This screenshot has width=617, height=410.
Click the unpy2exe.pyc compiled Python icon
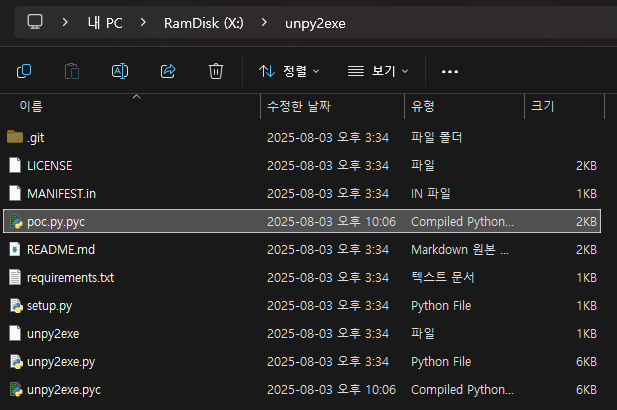pyautogui.click(x=16, y=390)
